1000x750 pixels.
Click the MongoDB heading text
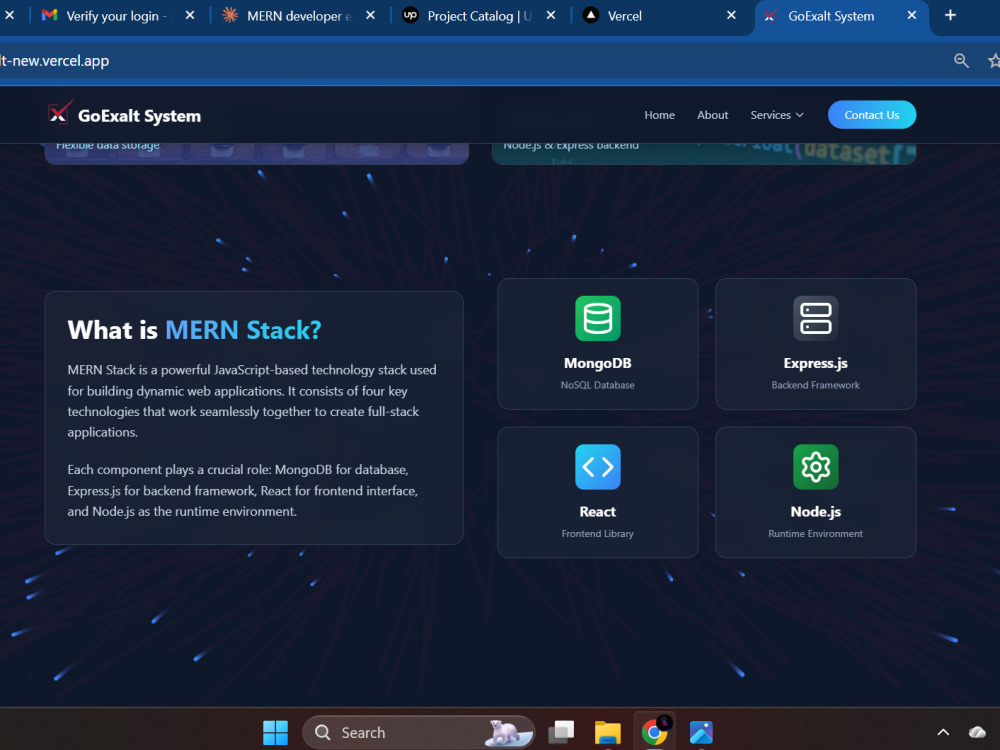(x=598, y=363)
